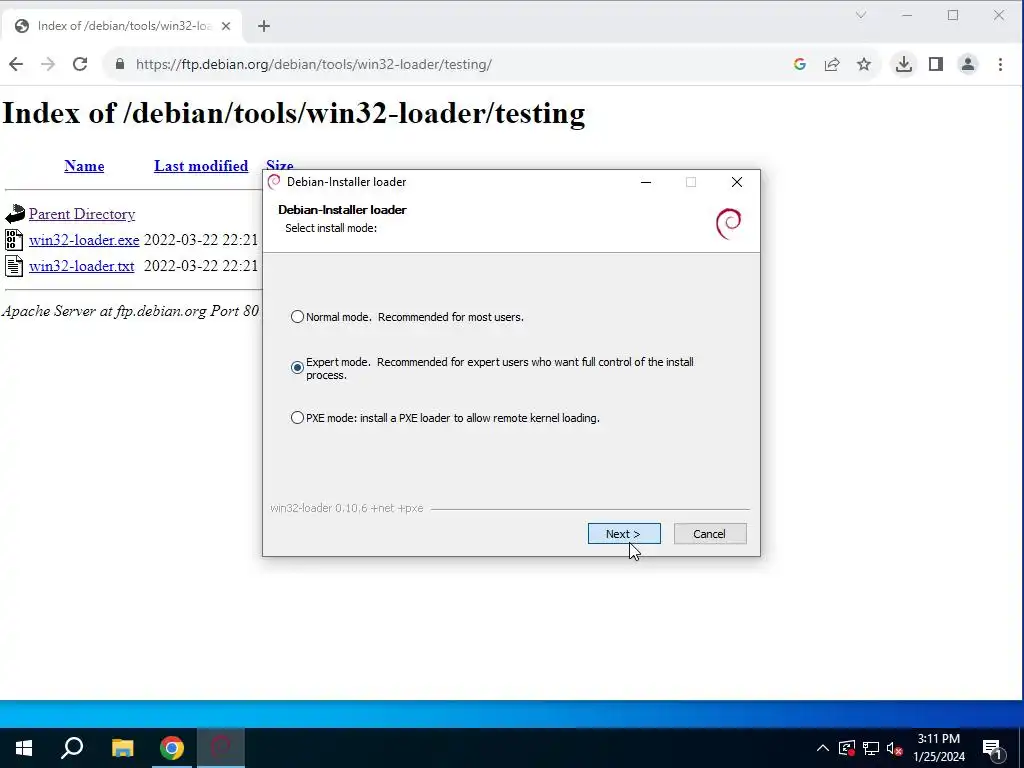Screen dimensions: 1024x768
Task: Click the win32-loader.exe binary file icon
Action: (14, 240)
